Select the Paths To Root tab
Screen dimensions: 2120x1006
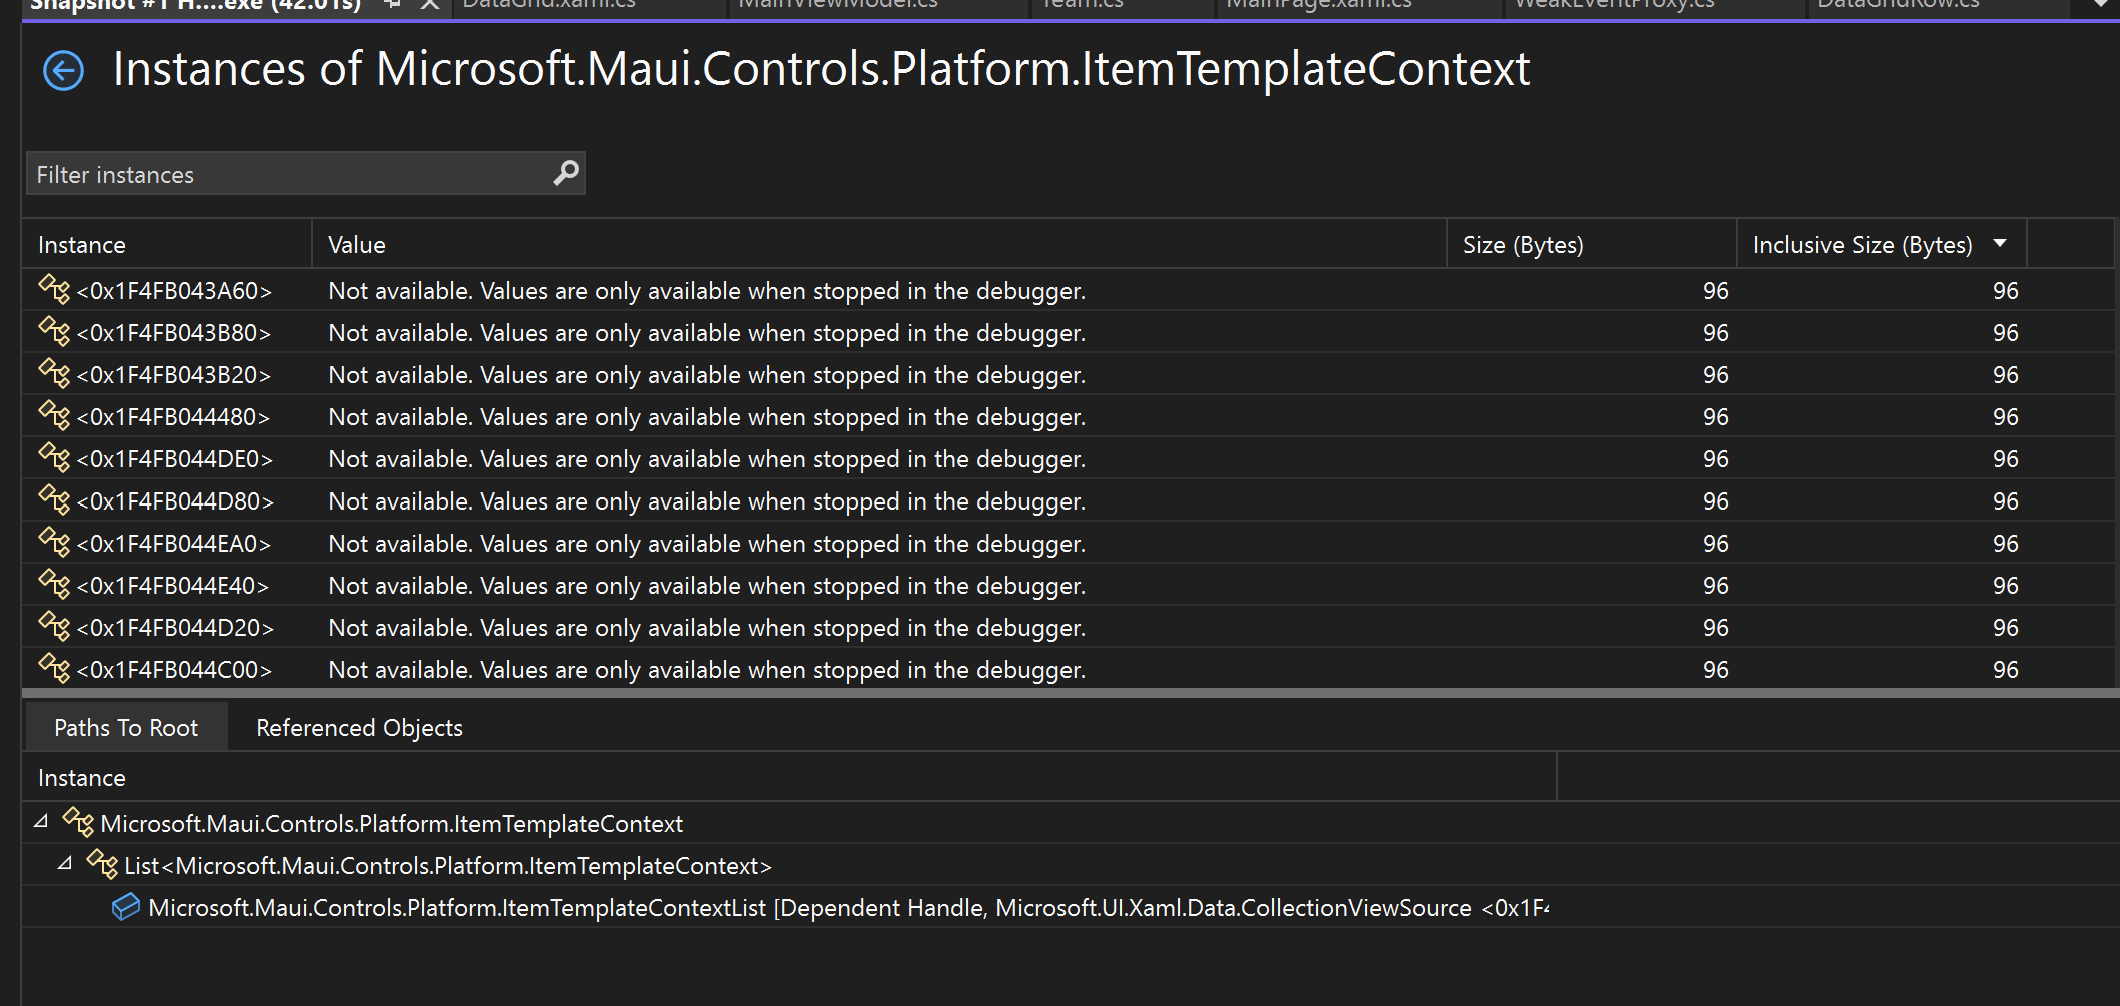(x=126, y=727)
